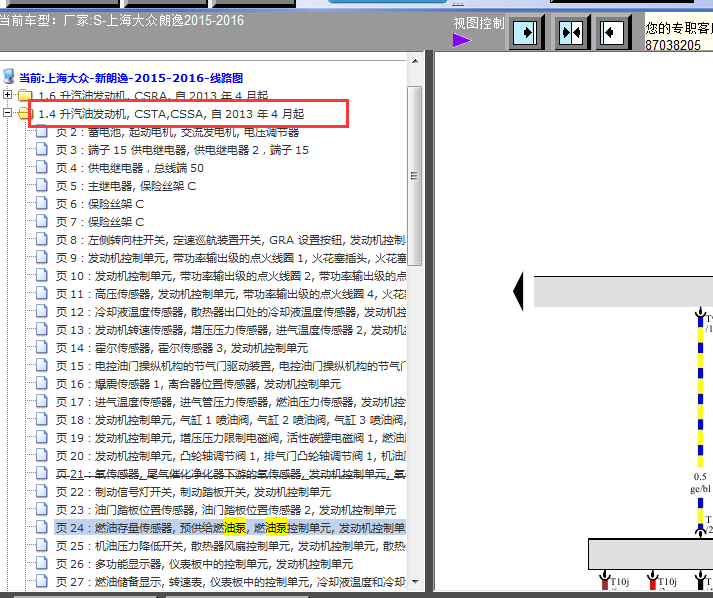Open 页 15 : 电控油门操纵机构
The image size is (713, 598).
[x=231, y=366]
